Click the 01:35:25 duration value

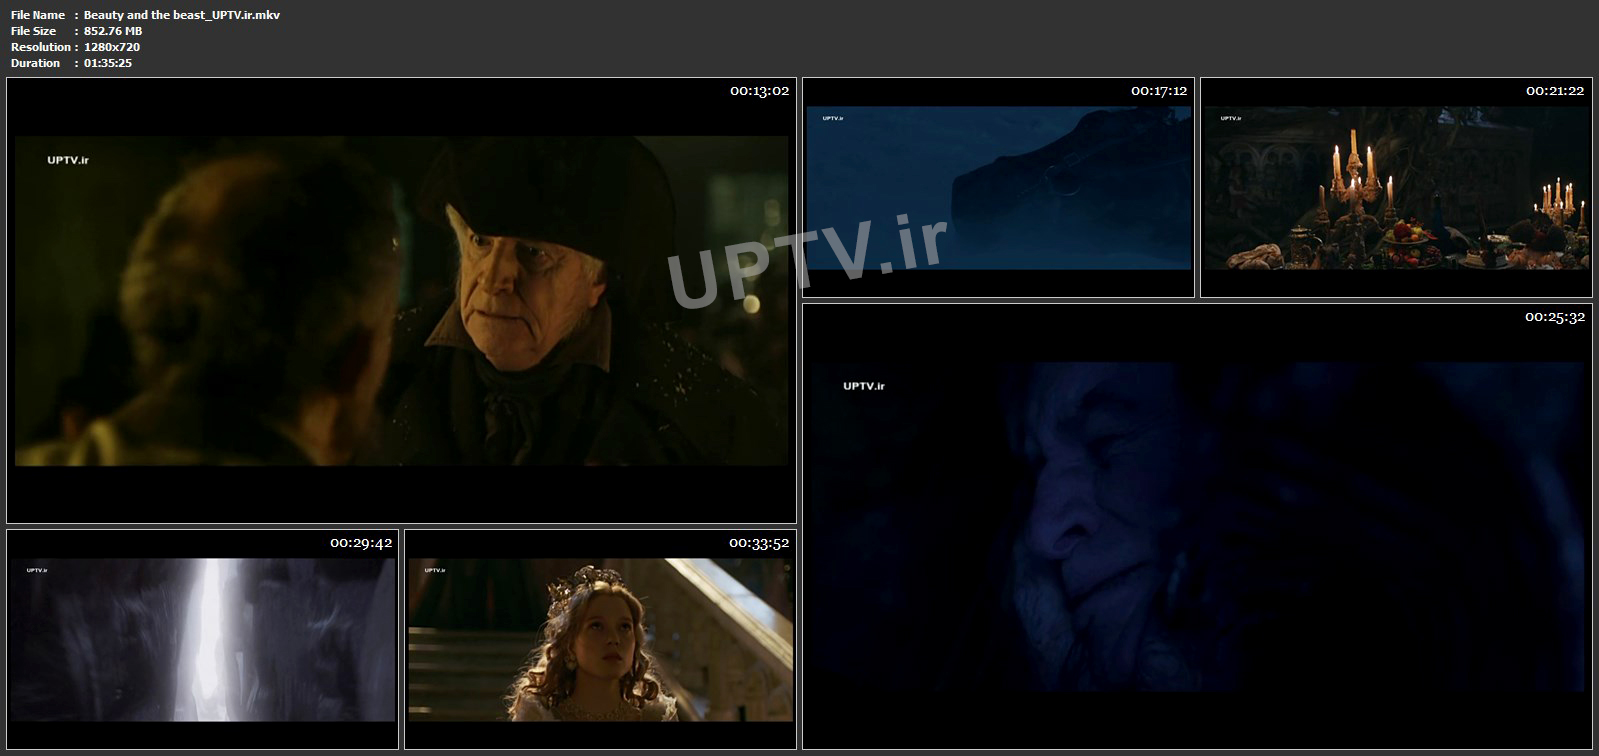point(108,63)
